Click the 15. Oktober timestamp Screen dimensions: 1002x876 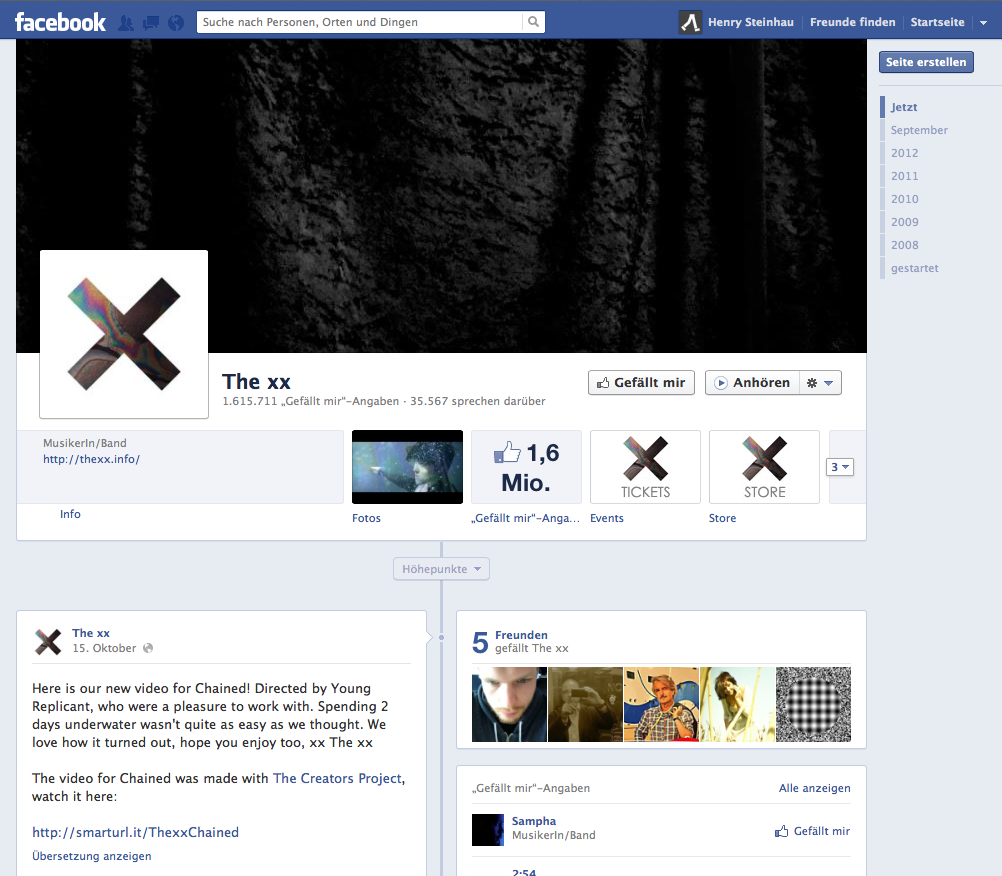tap(104, 648)
